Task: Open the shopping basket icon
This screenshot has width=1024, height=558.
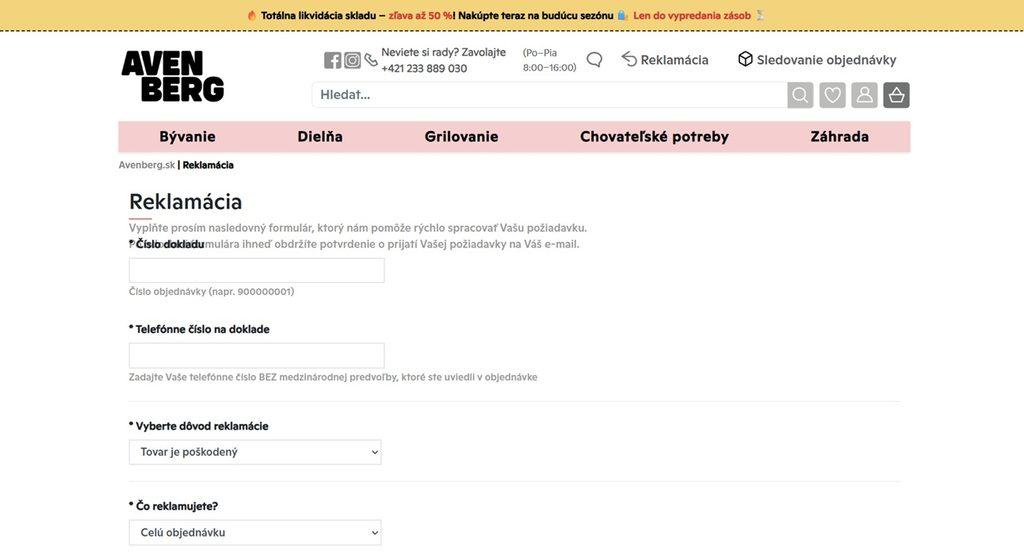Action: pos(896,95)
